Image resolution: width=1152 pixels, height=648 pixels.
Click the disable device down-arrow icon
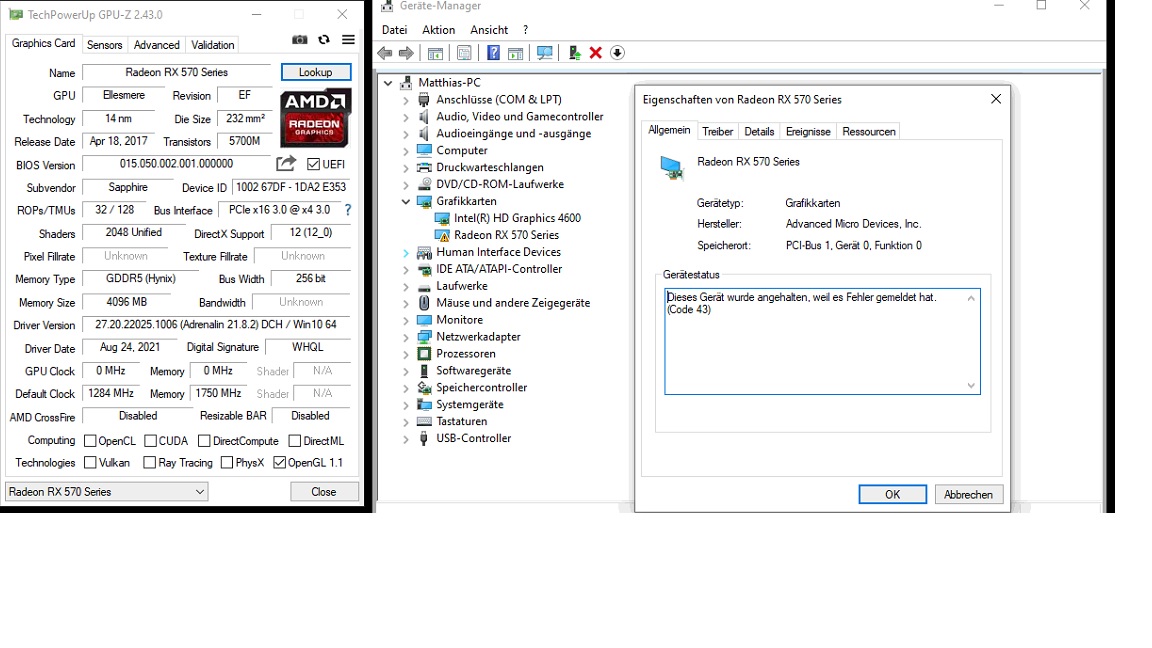click(617, 53)
